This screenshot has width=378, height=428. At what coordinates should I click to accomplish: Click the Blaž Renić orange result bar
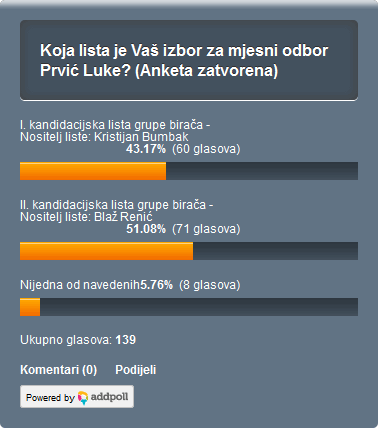point(106,251)
